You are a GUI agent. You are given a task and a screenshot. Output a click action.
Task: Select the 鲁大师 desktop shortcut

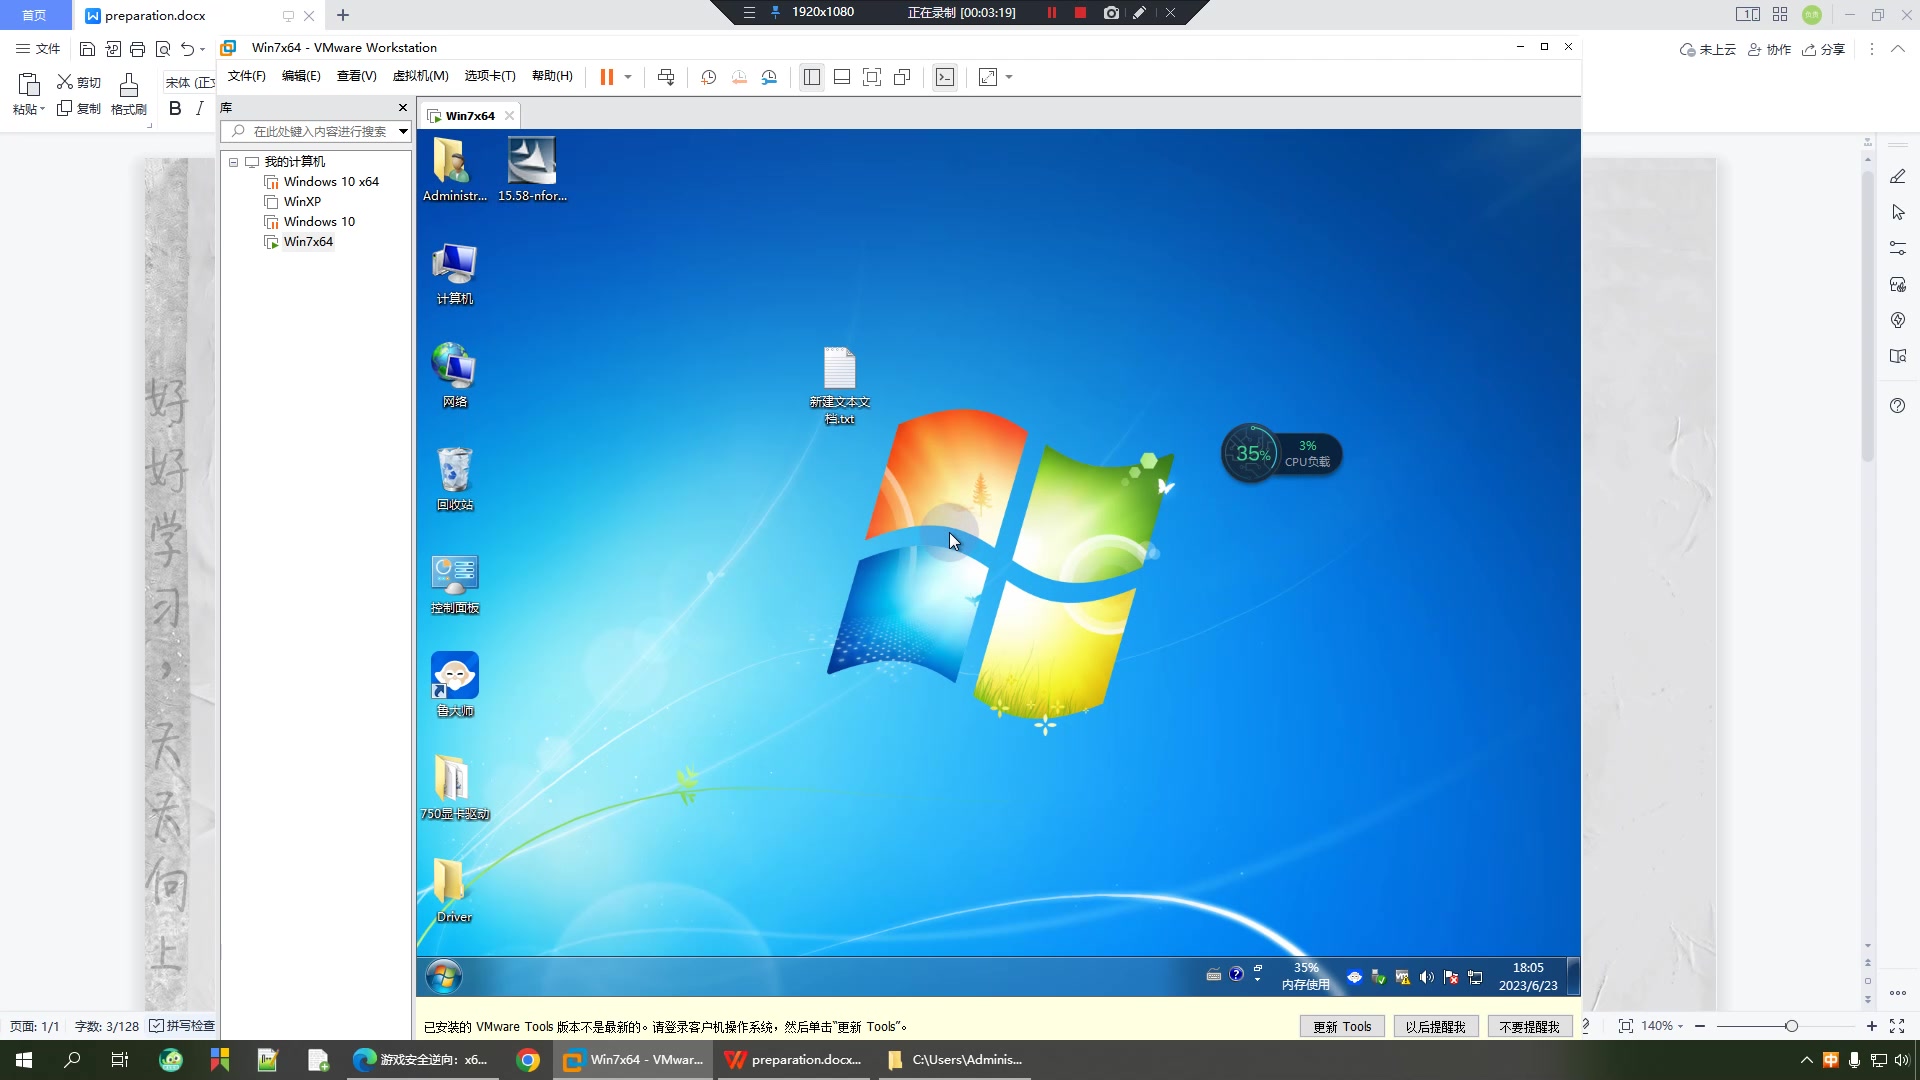click(455, 685)
